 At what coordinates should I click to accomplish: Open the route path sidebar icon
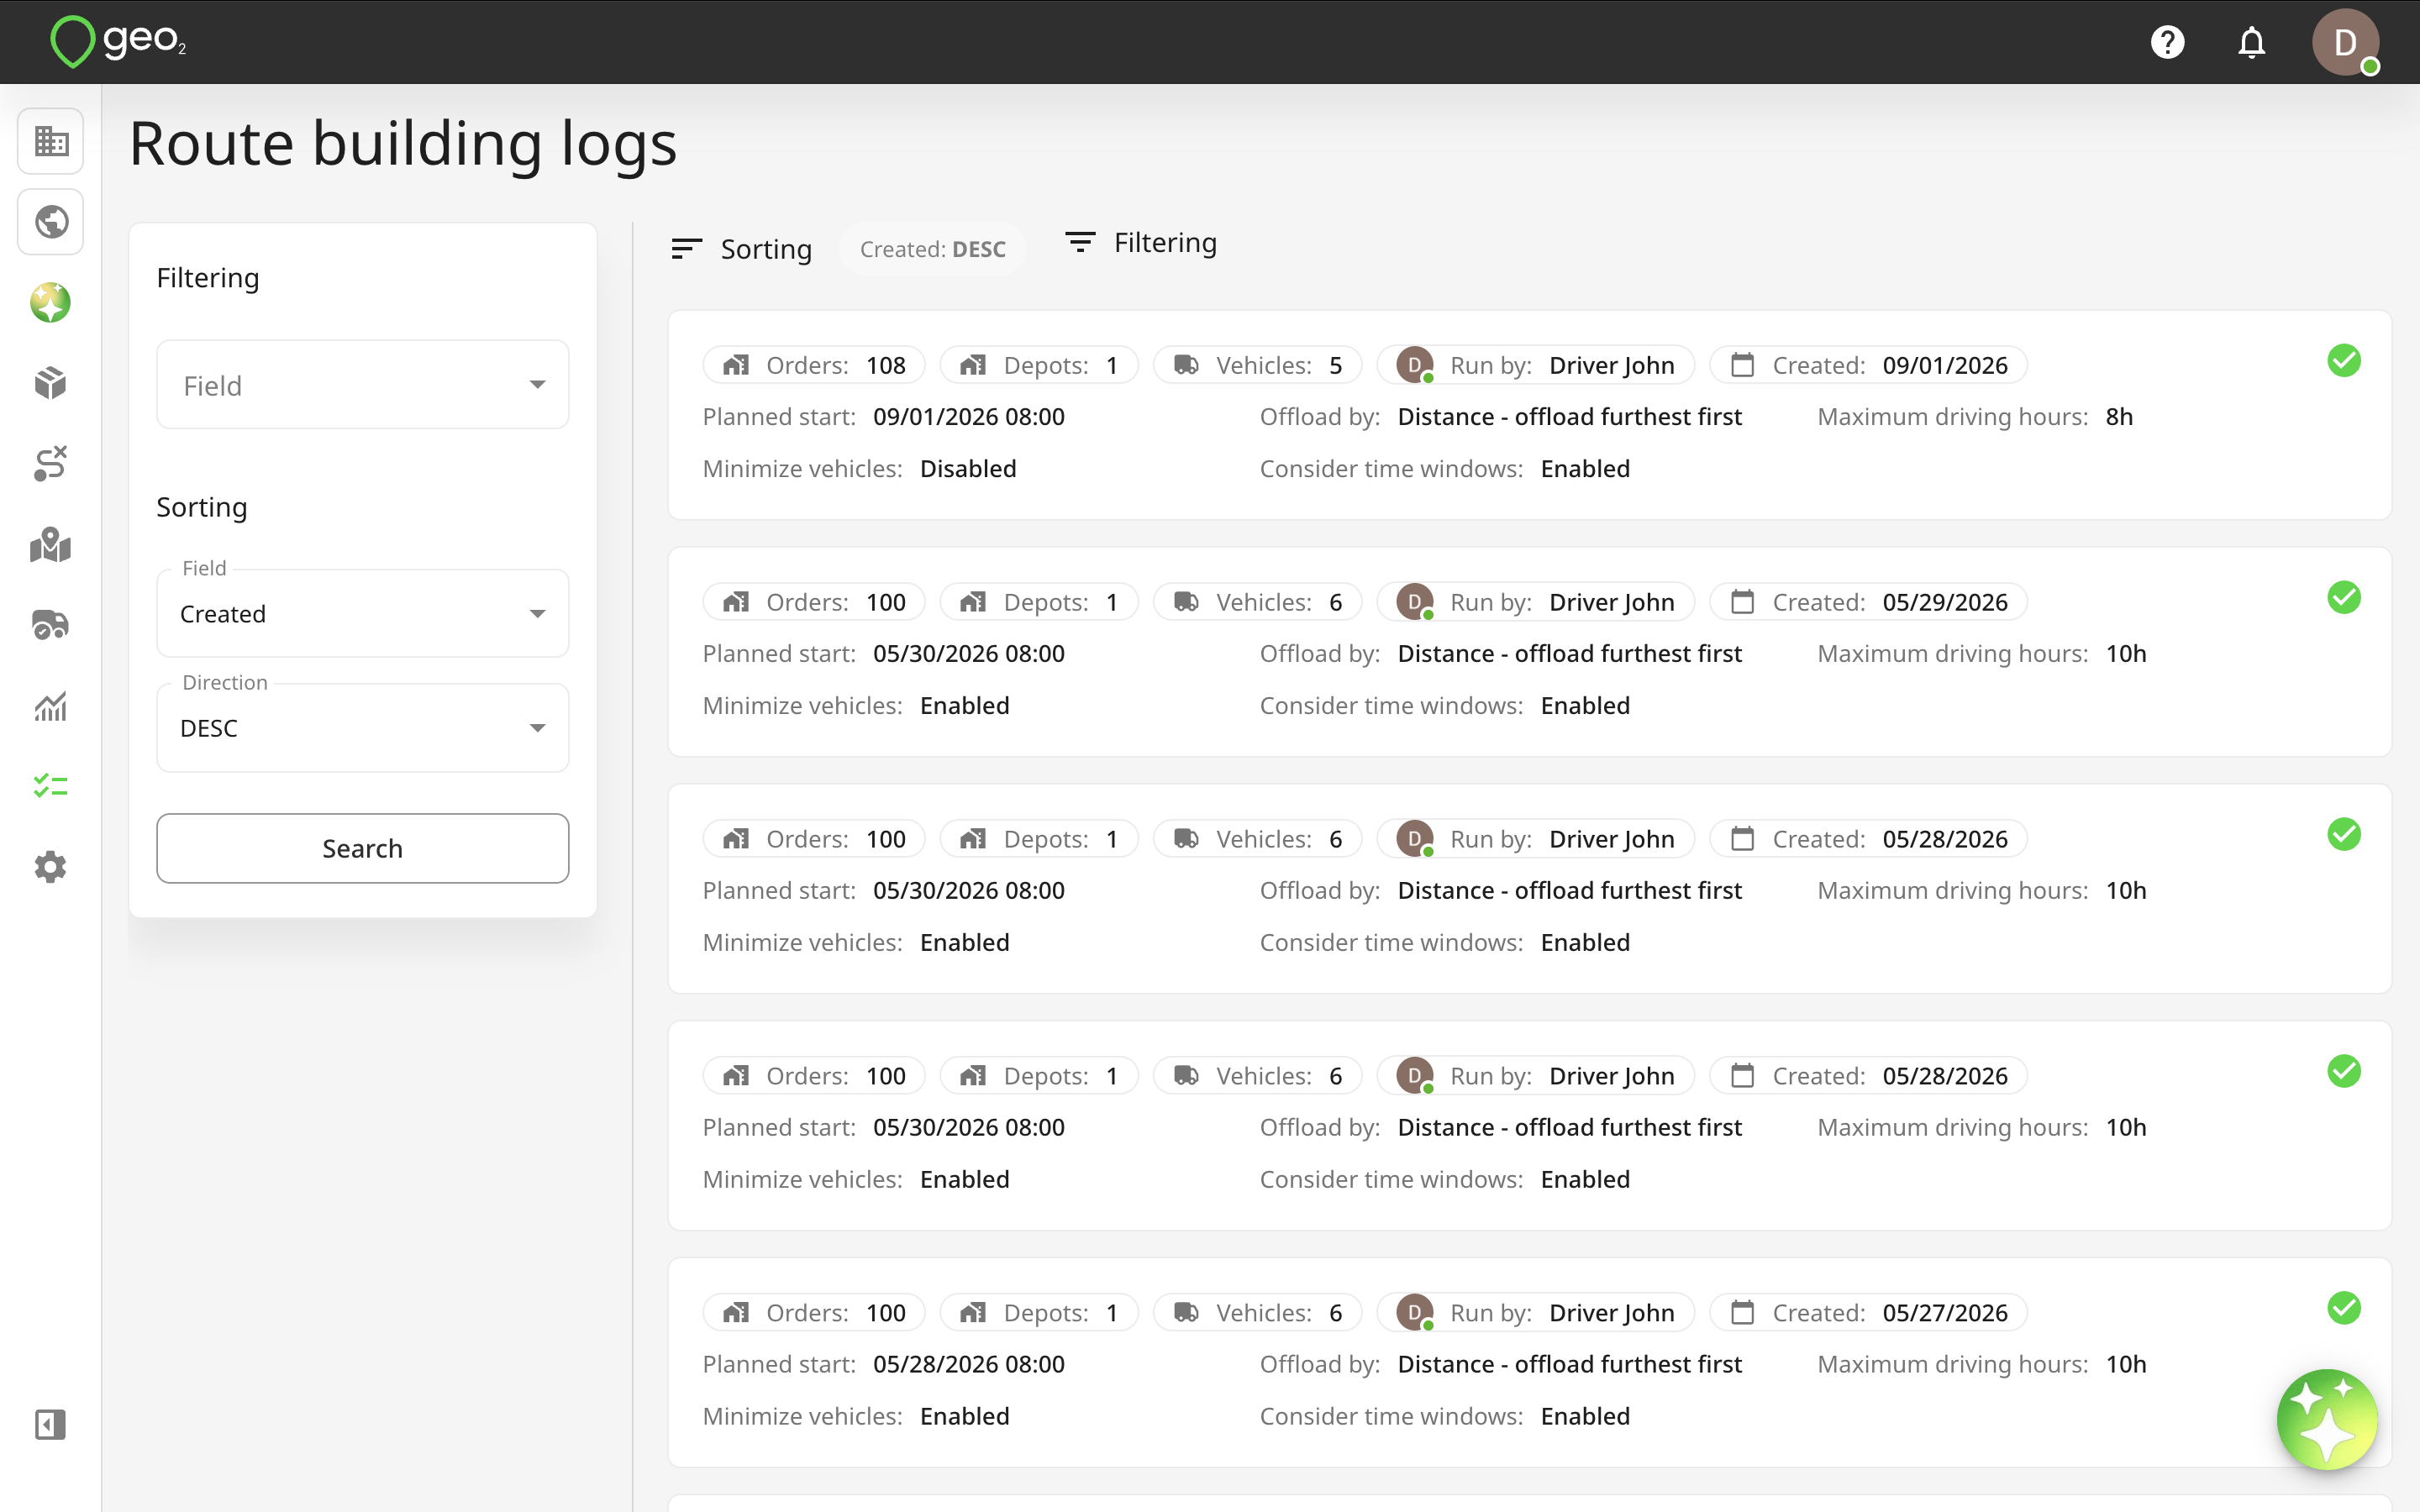point(51,464)
